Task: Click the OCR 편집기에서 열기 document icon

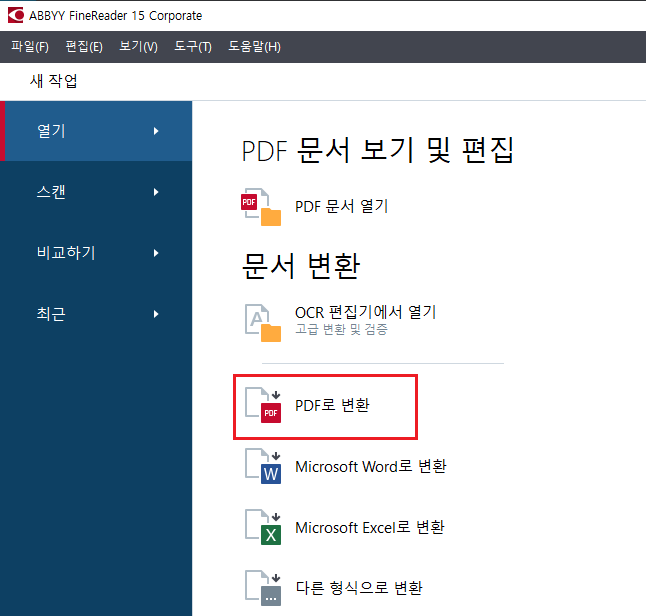Action: tap(263, 323)
